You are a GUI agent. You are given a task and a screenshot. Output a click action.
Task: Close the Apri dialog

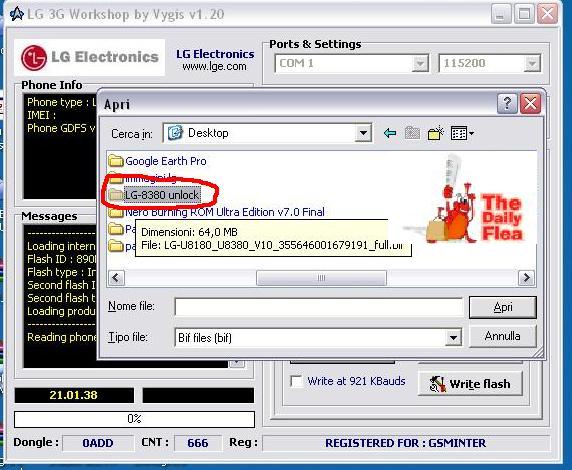point(530,104)
